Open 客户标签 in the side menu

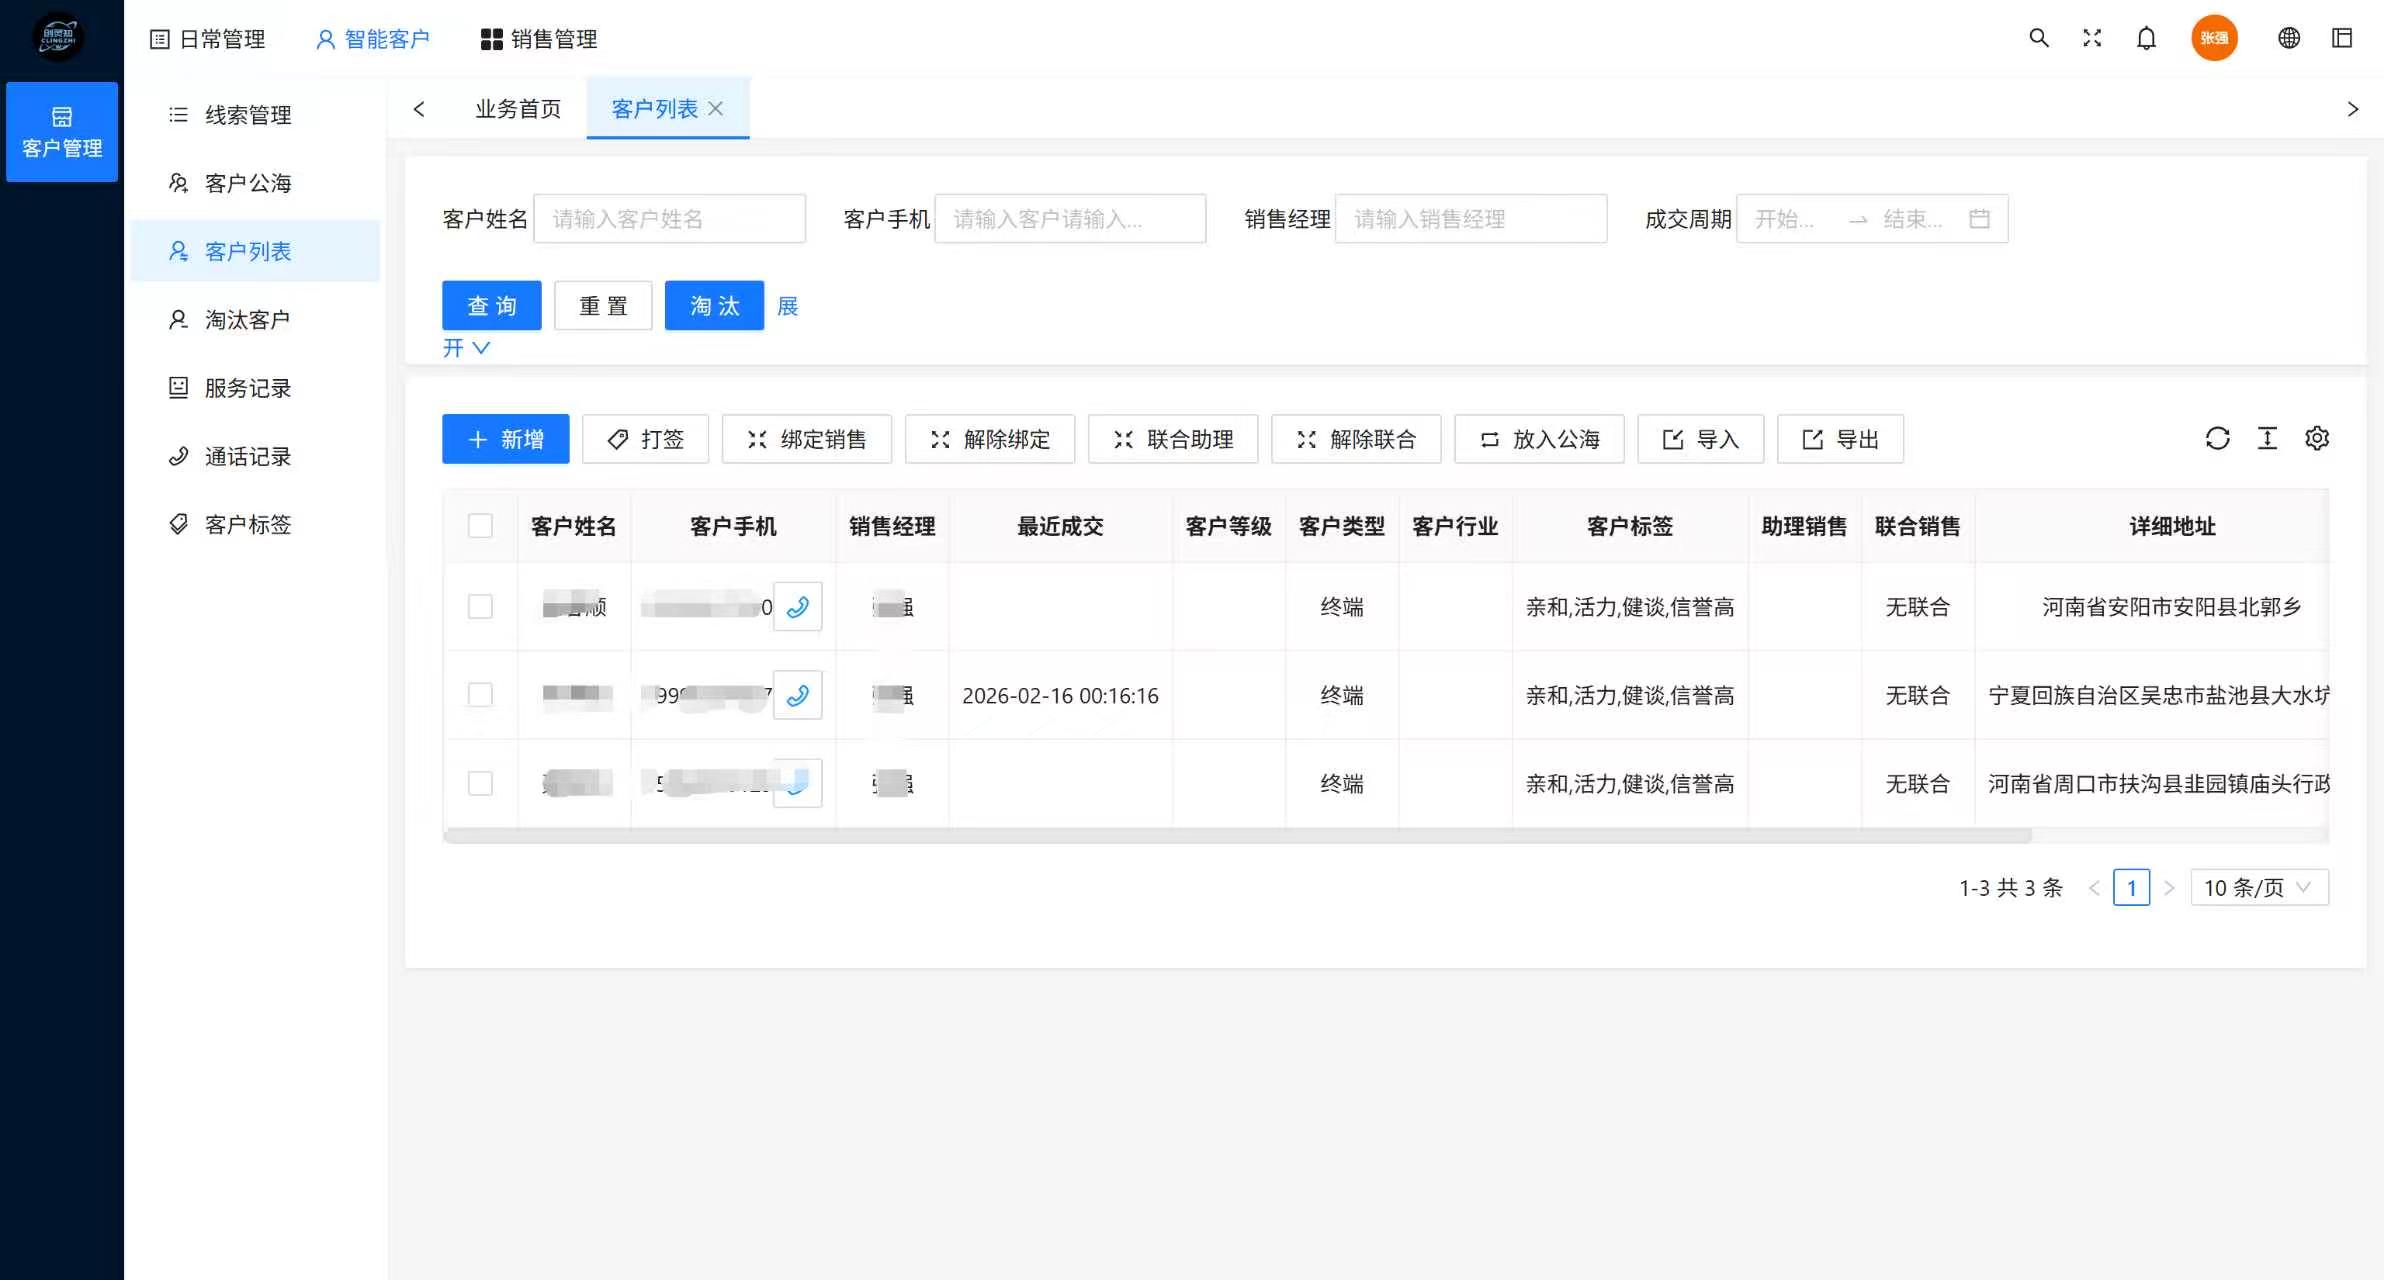255,524
